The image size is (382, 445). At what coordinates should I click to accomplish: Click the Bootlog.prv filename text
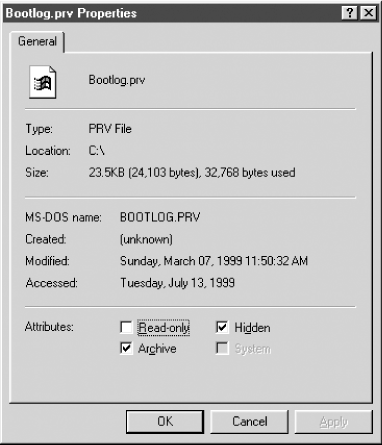[117, 80]
